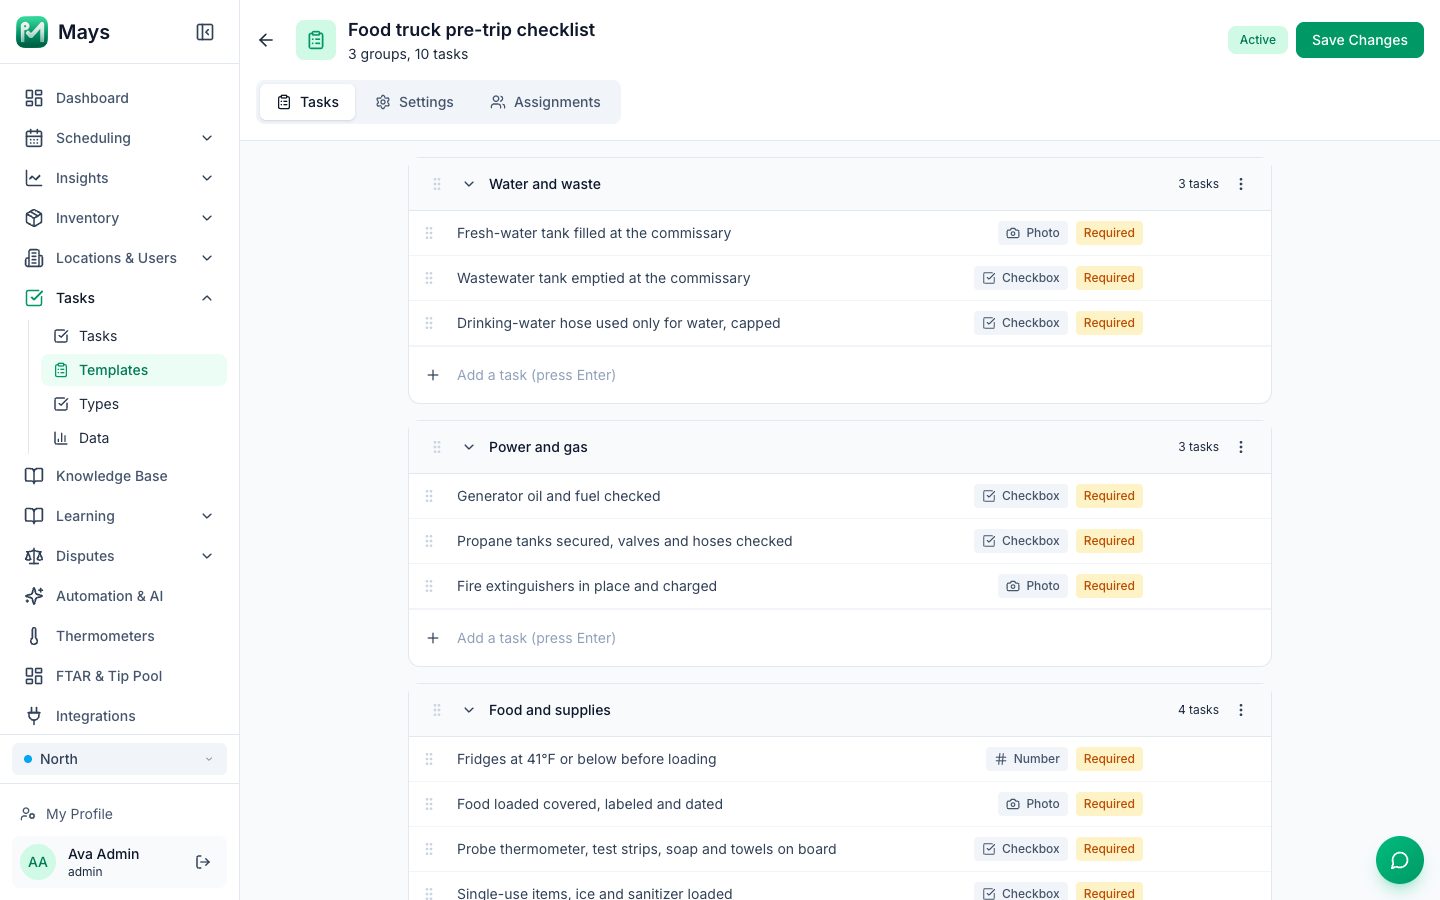Toggle Required on Propane tanks task
1440x900 pixels.
click(1109, 541)
